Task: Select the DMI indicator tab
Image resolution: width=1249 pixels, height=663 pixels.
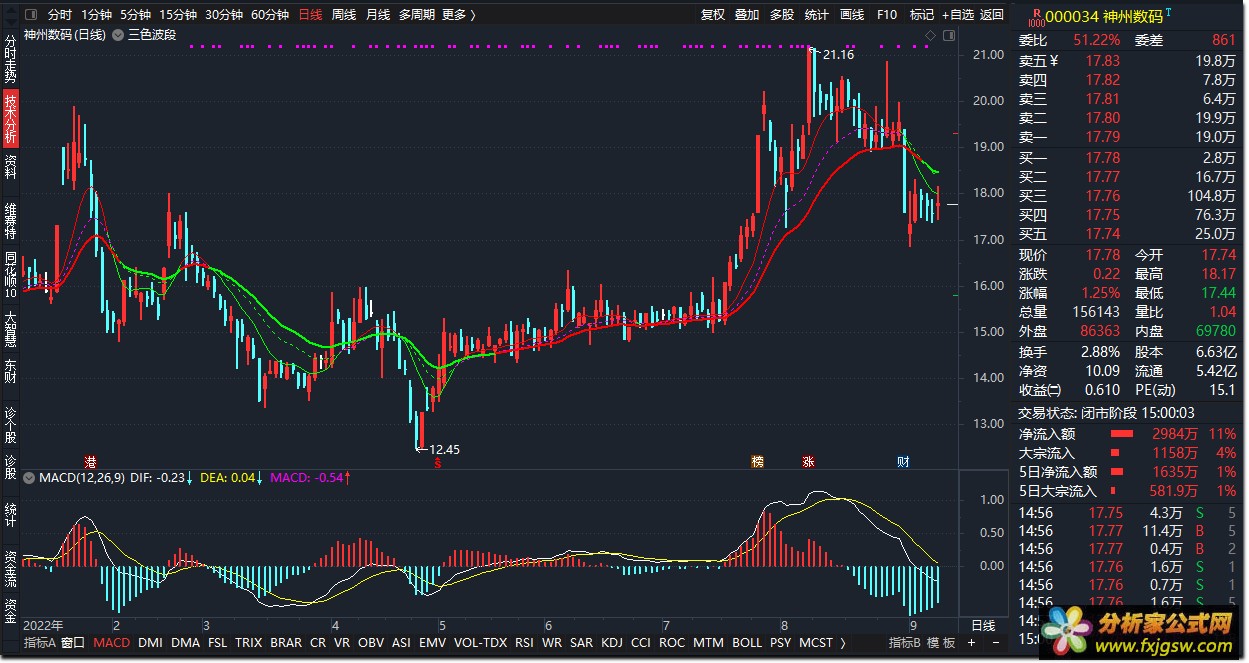Action: click(x=150, y=643)
